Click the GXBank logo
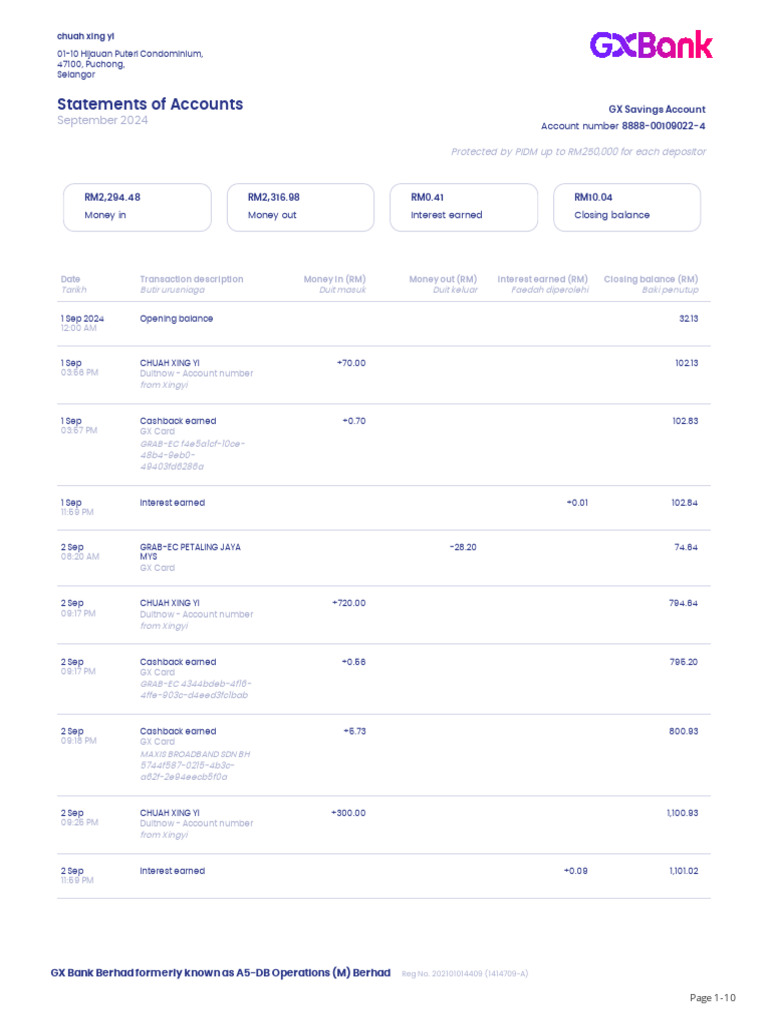The width and height of the screenshot is (768, 1024). (x=651, y=45)
